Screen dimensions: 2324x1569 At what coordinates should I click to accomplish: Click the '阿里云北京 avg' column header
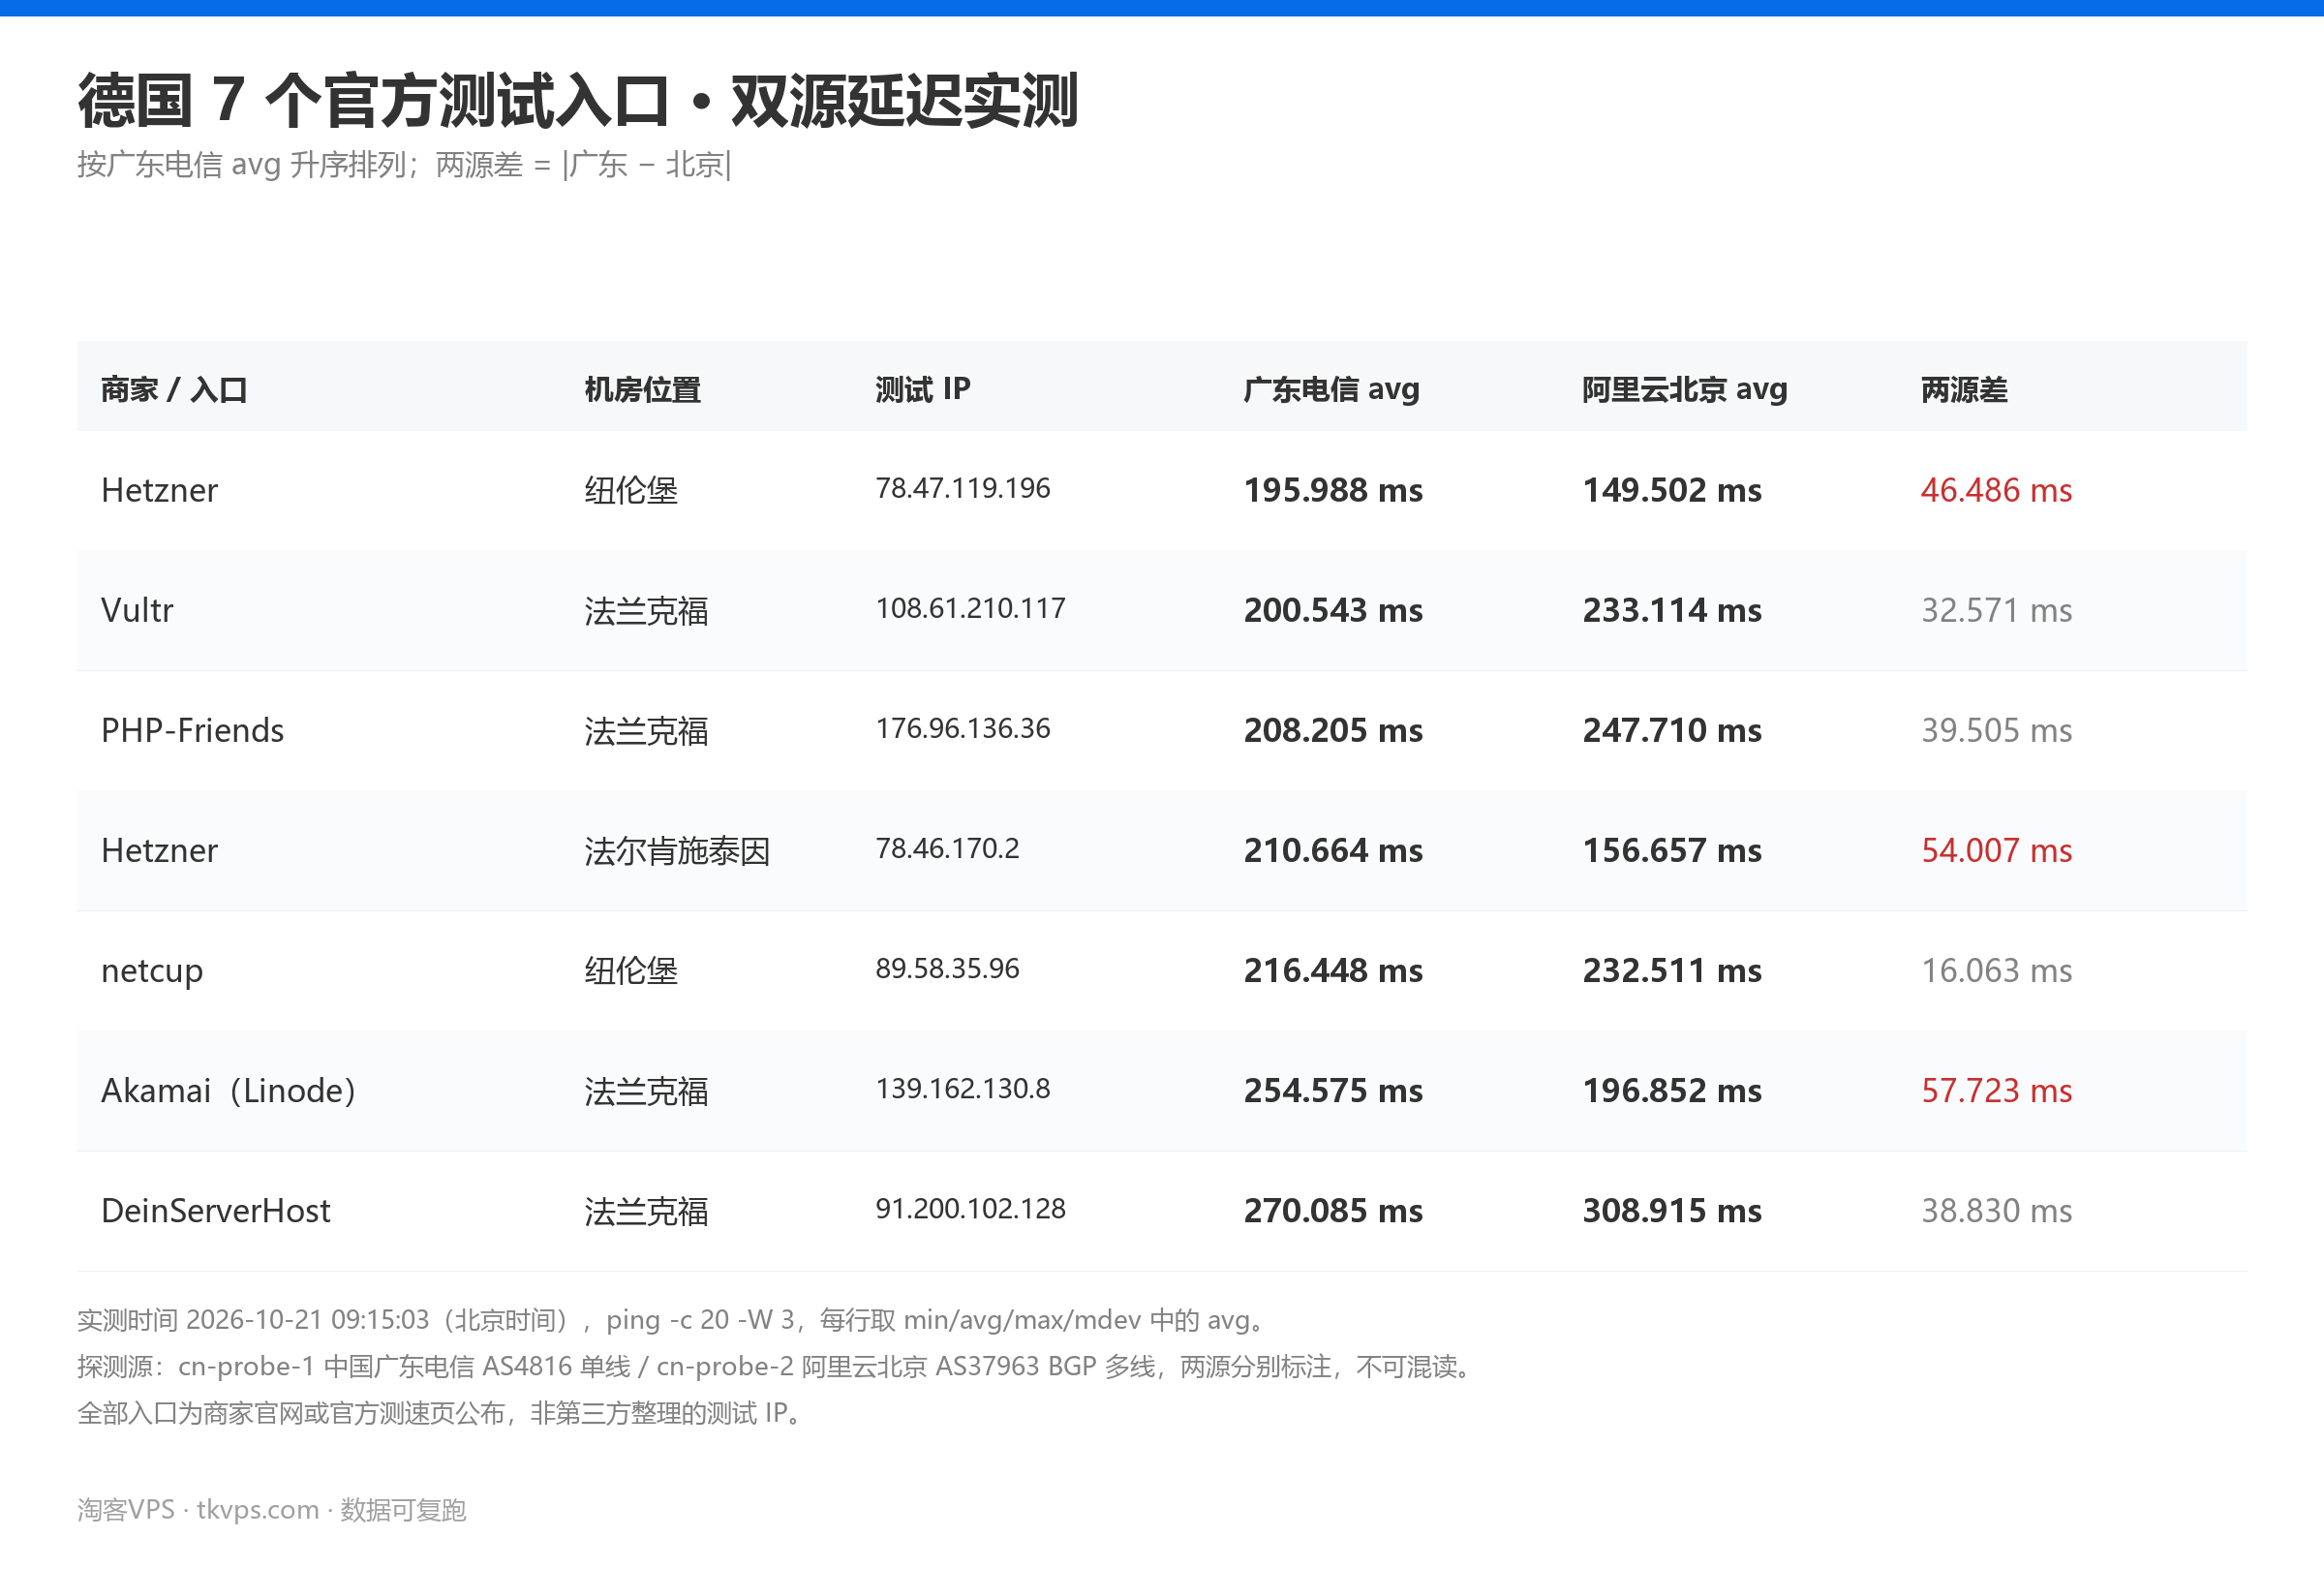tap(1684, 390)
